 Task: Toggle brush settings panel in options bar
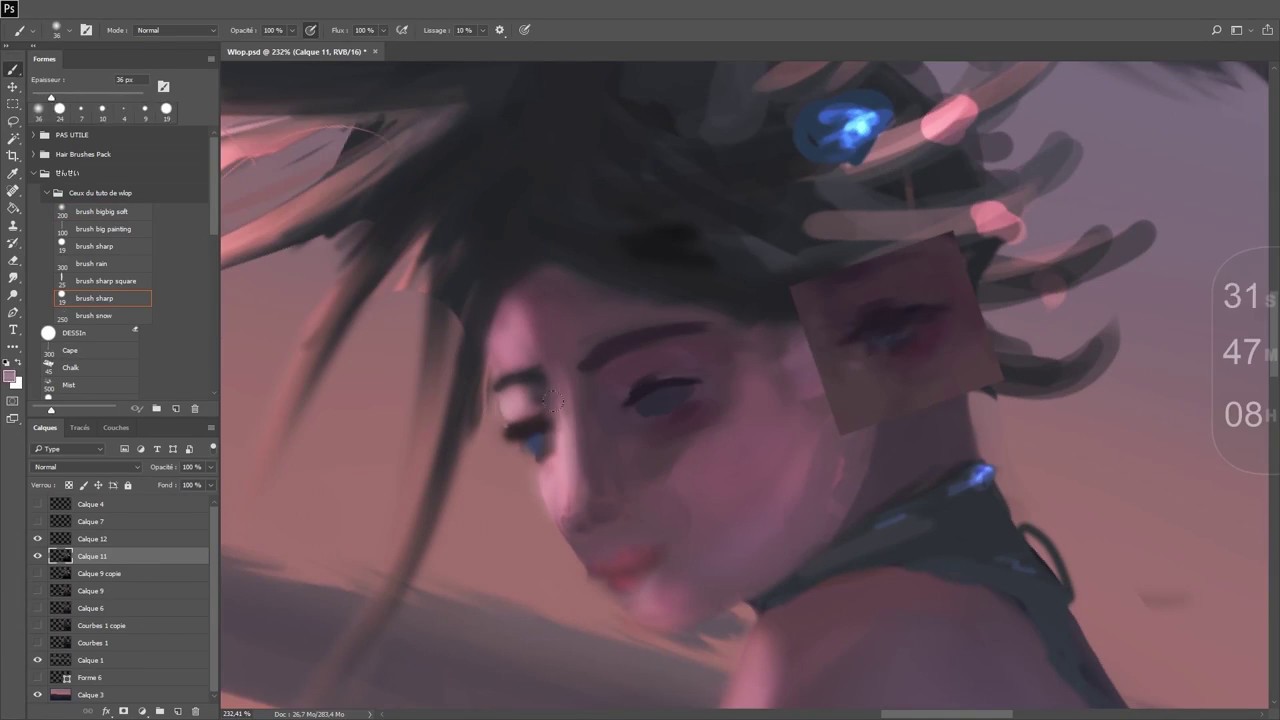click(86, 30)
